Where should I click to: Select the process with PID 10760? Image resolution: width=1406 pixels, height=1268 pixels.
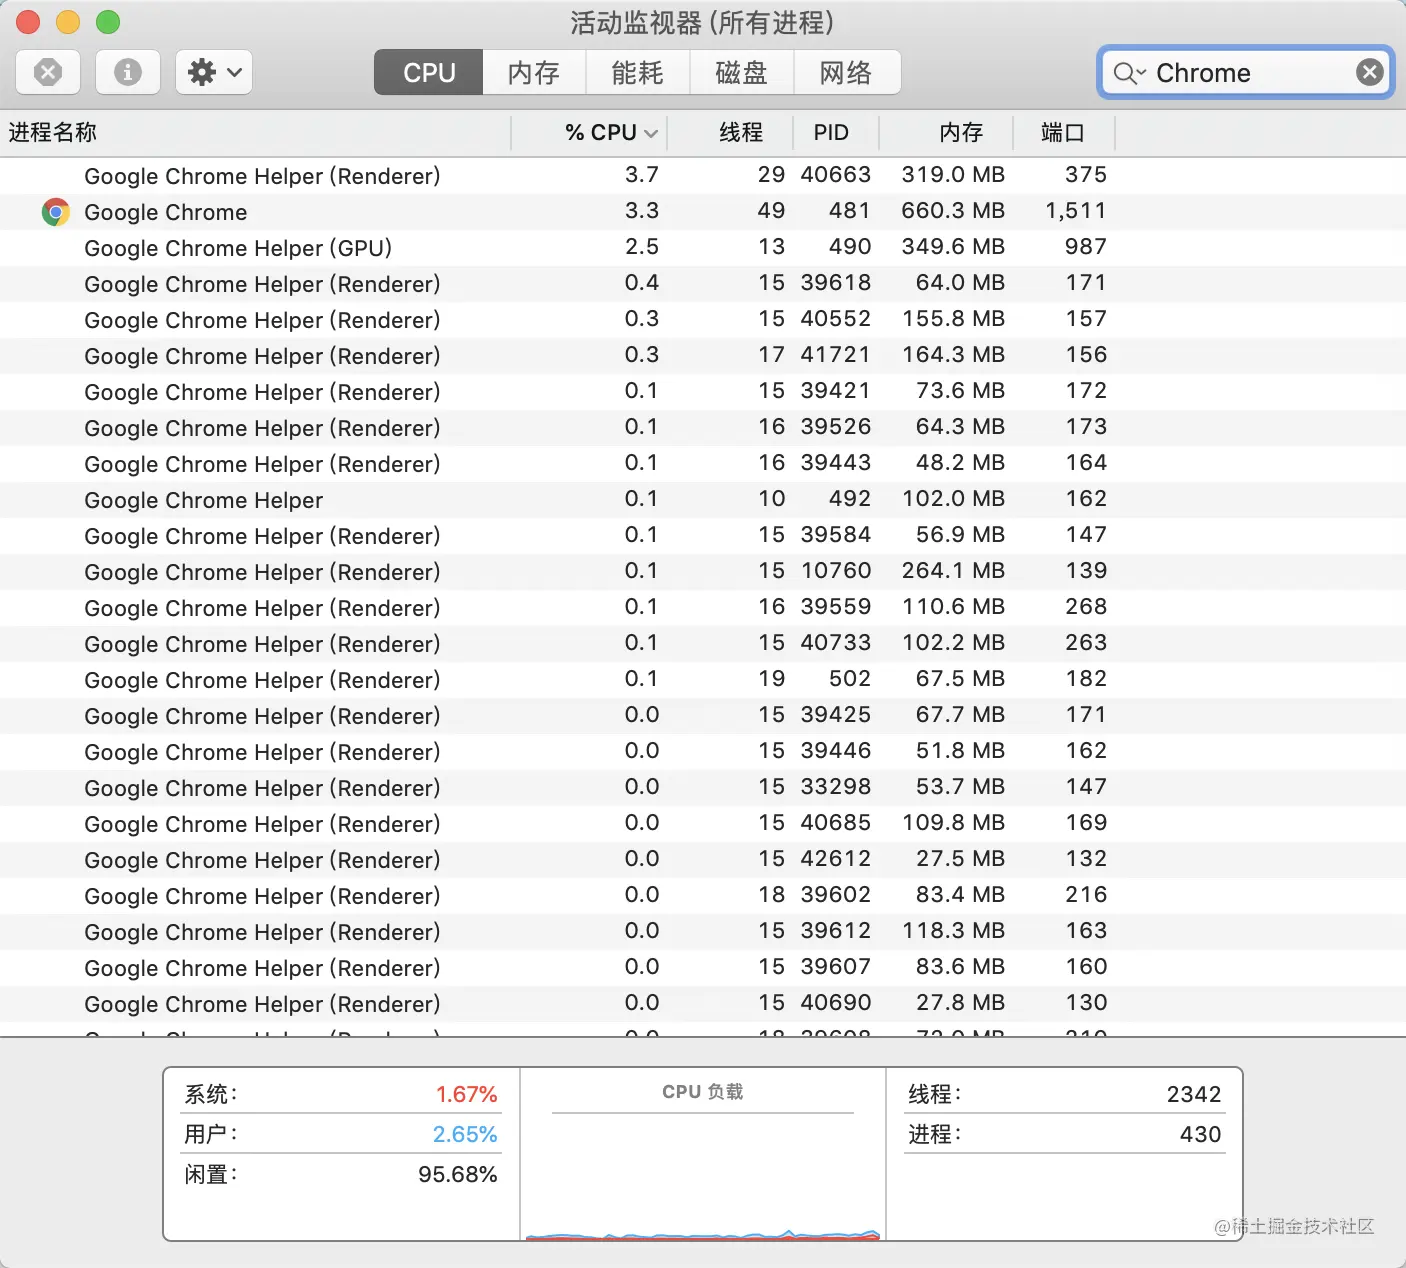703,572
